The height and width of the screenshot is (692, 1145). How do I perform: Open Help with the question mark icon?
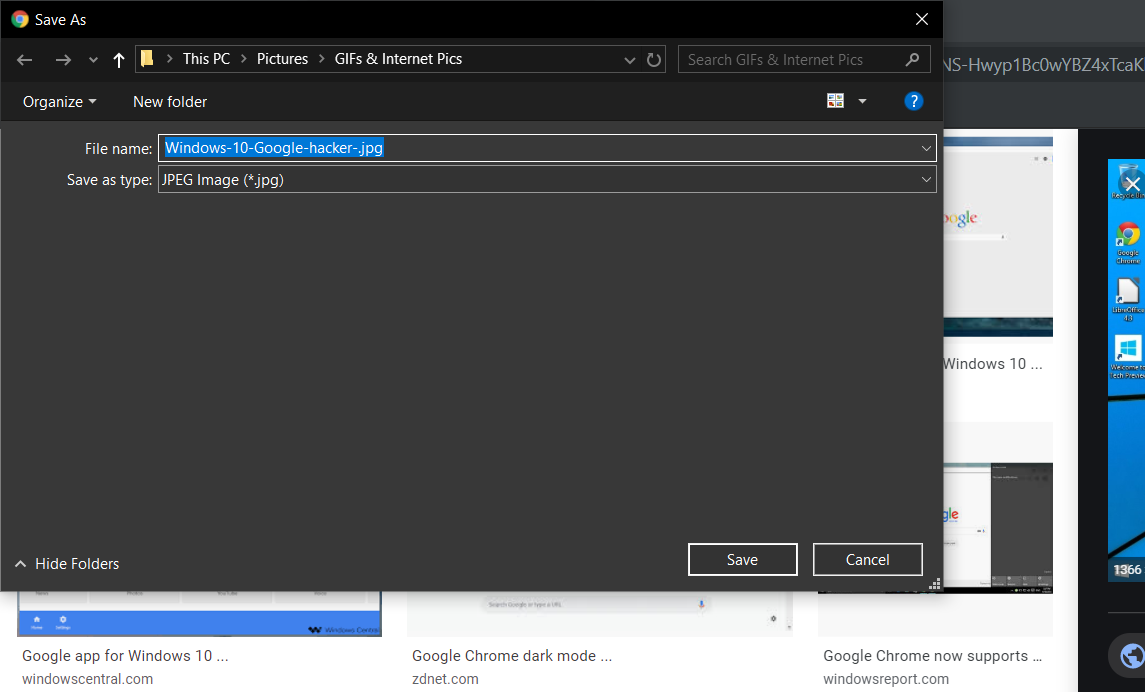tap(914, 101)
